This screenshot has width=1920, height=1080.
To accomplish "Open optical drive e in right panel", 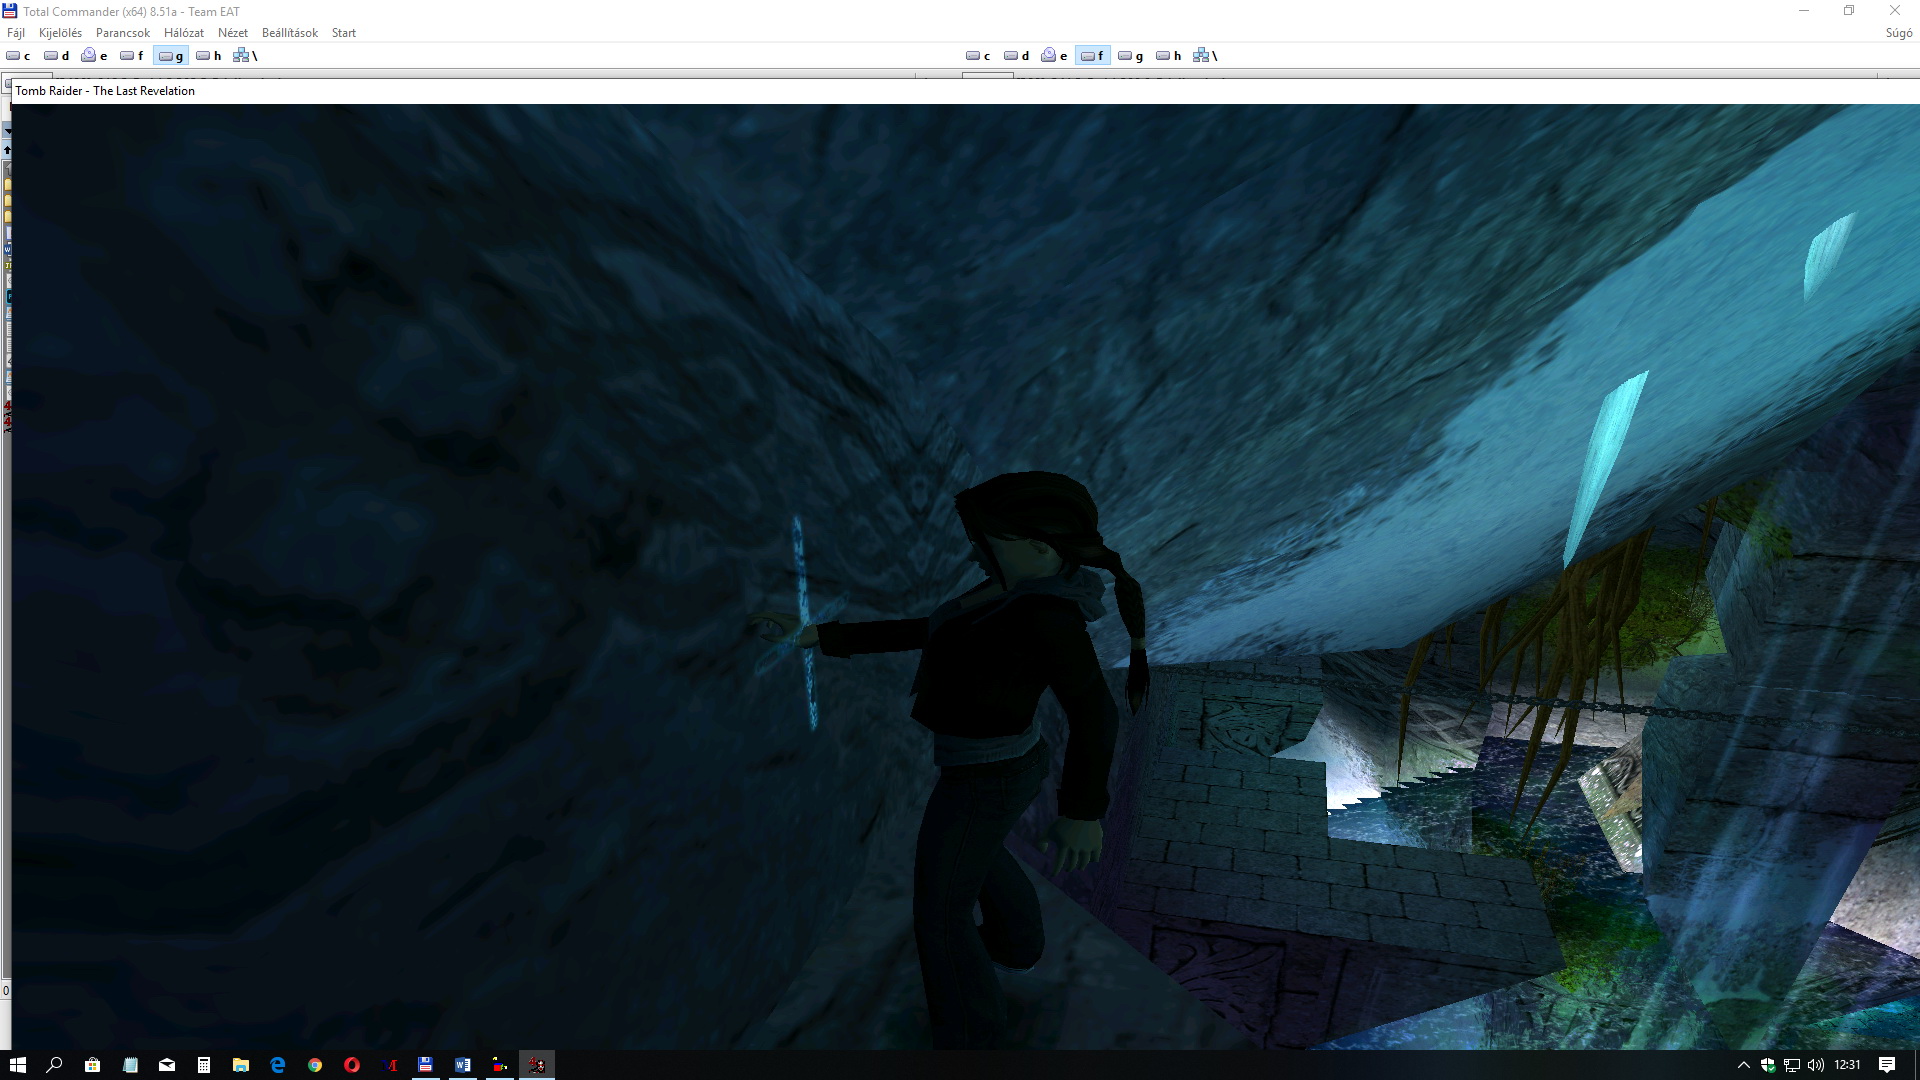I will 1054,56.
